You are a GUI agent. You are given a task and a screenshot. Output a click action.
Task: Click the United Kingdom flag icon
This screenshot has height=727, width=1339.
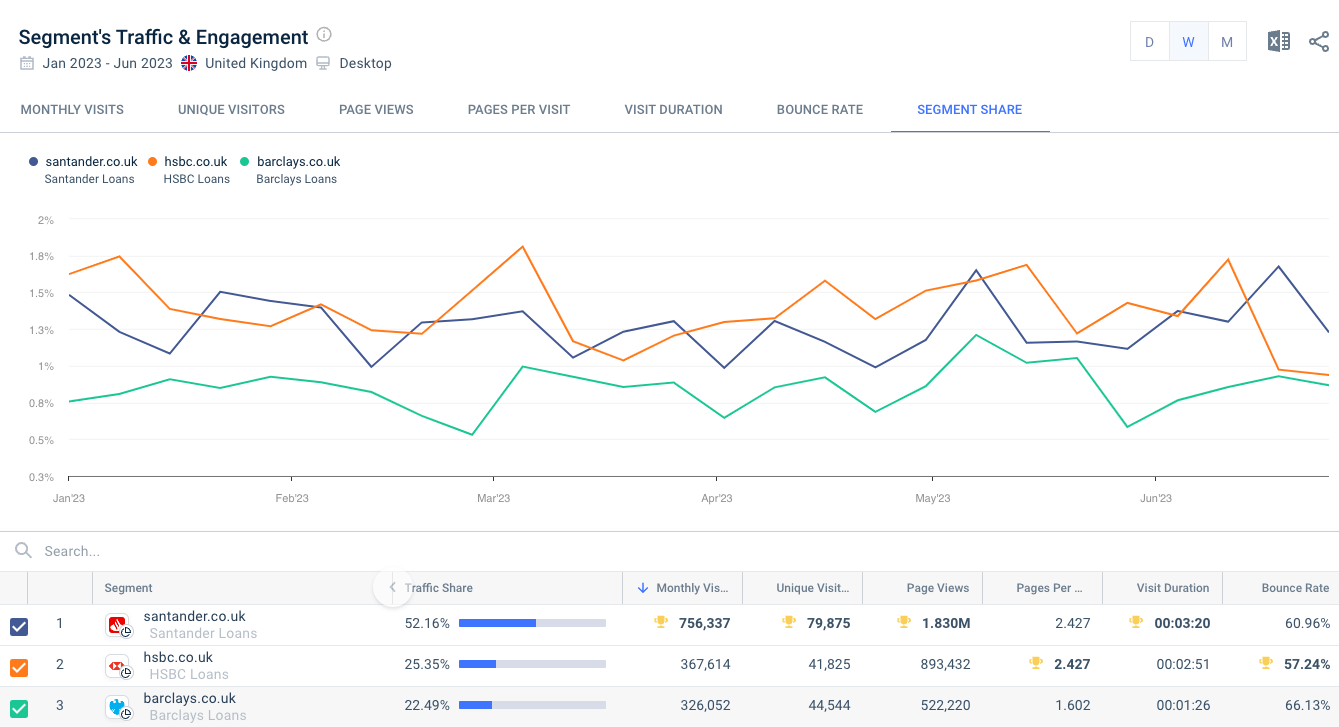189,63
